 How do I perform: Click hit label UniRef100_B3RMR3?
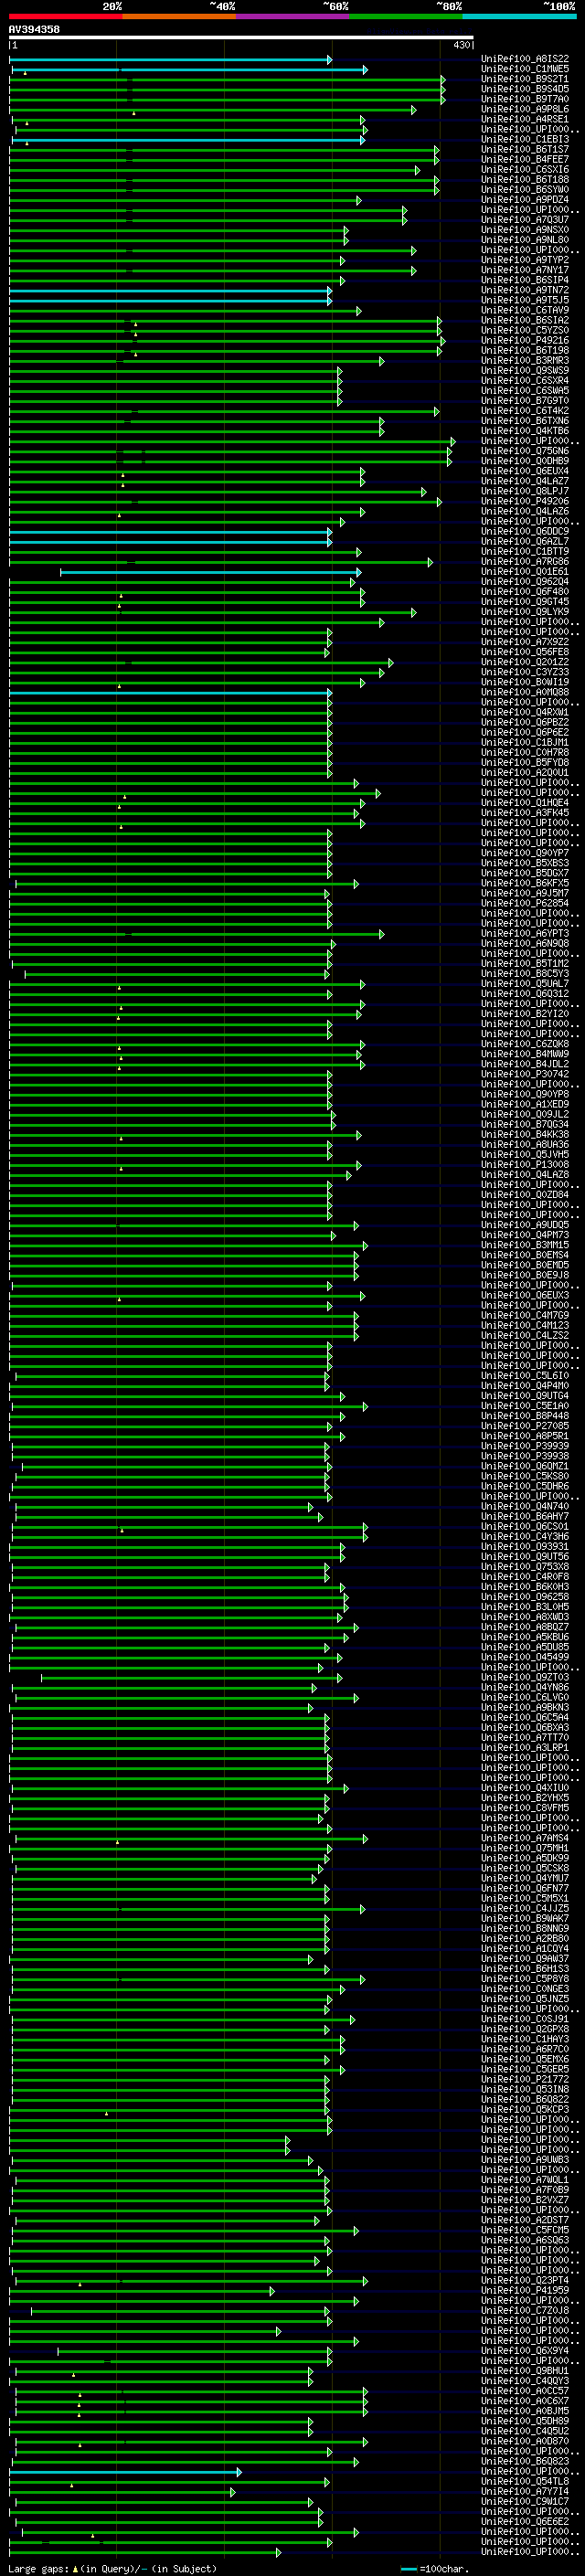click(x=525, y=360)
